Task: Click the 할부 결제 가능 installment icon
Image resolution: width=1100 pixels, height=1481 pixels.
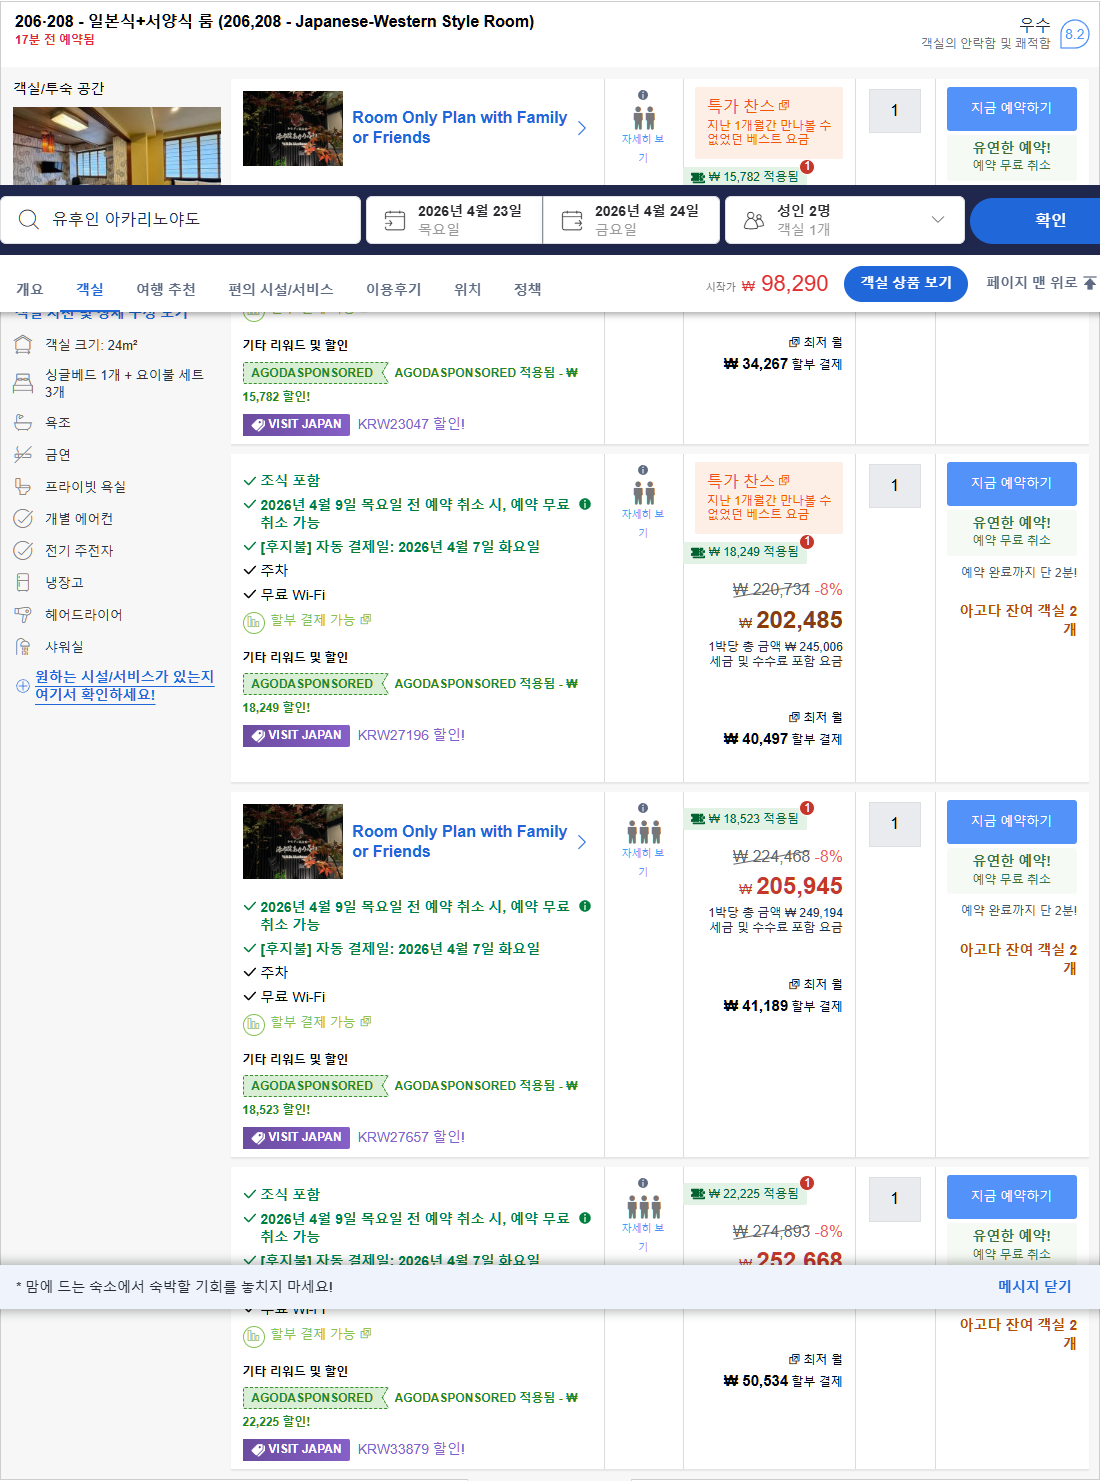Action: point(251,622)
